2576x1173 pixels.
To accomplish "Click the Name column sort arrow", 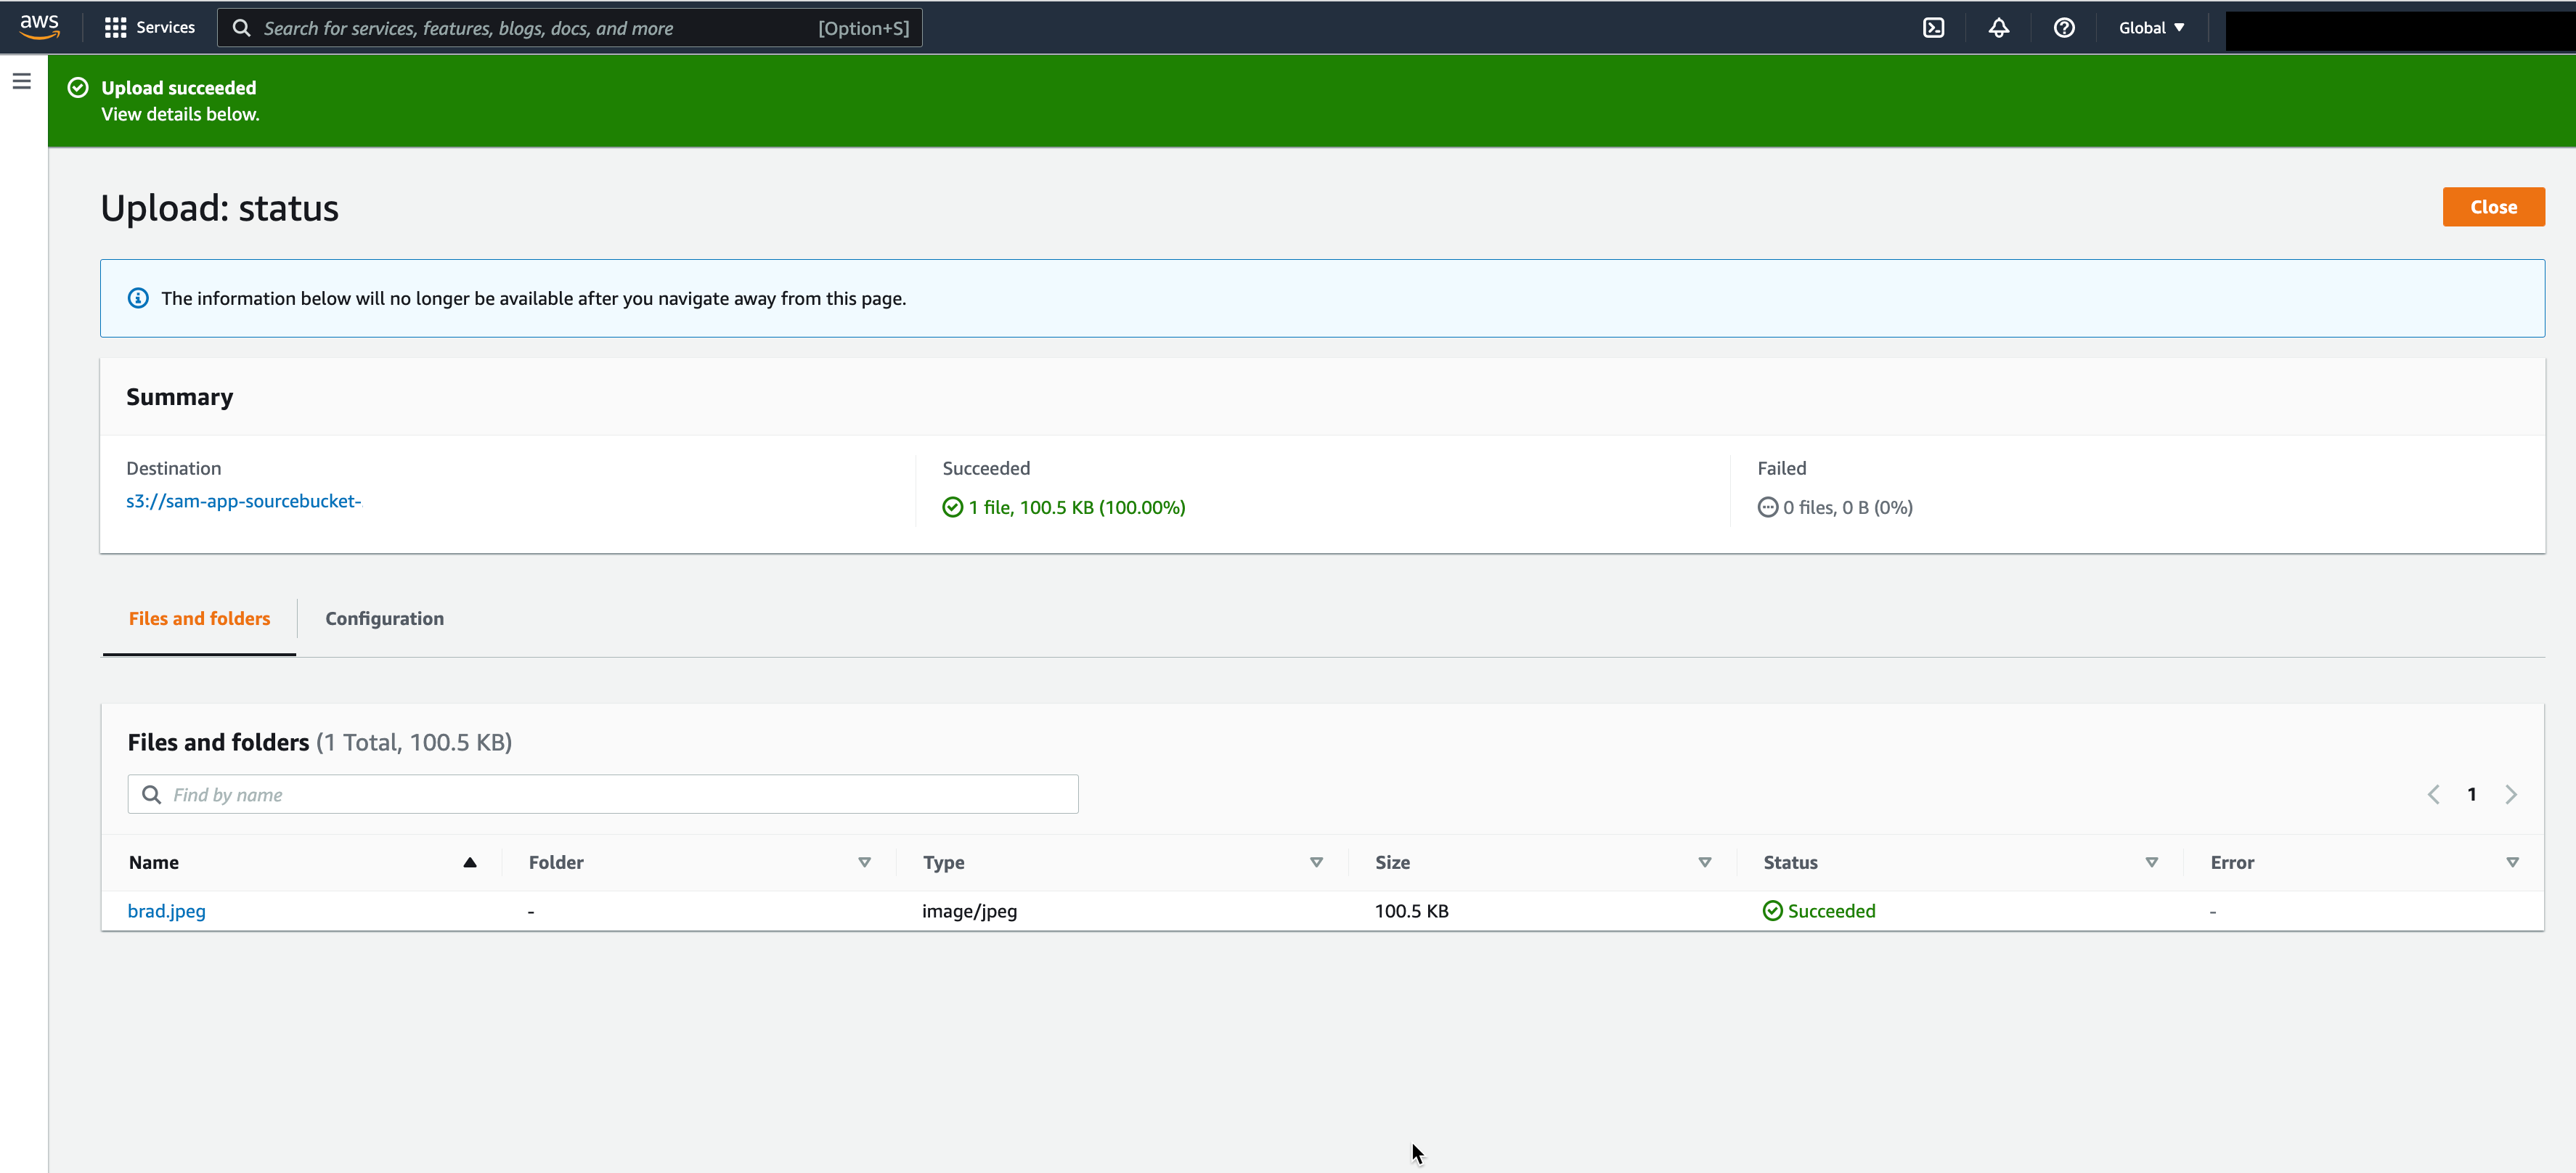I will coord(469,862).
